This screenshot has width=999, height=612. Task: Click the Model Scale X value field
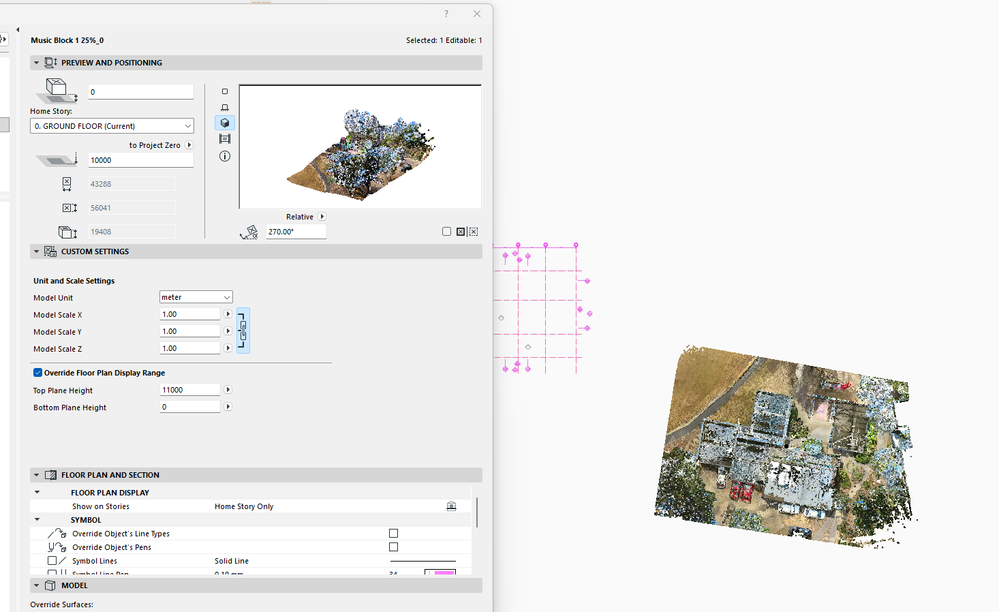click(x=190, y=314)
